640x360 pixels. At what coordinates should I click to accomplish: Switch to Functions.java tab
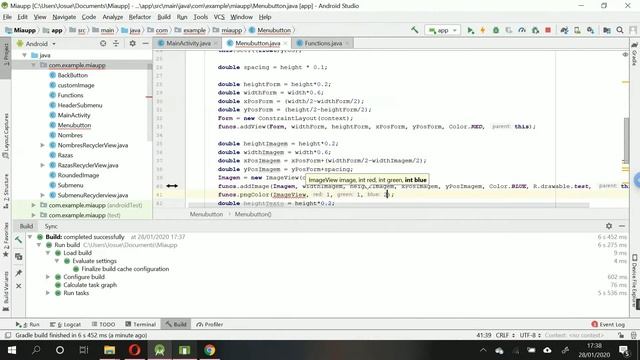(323, 43)
